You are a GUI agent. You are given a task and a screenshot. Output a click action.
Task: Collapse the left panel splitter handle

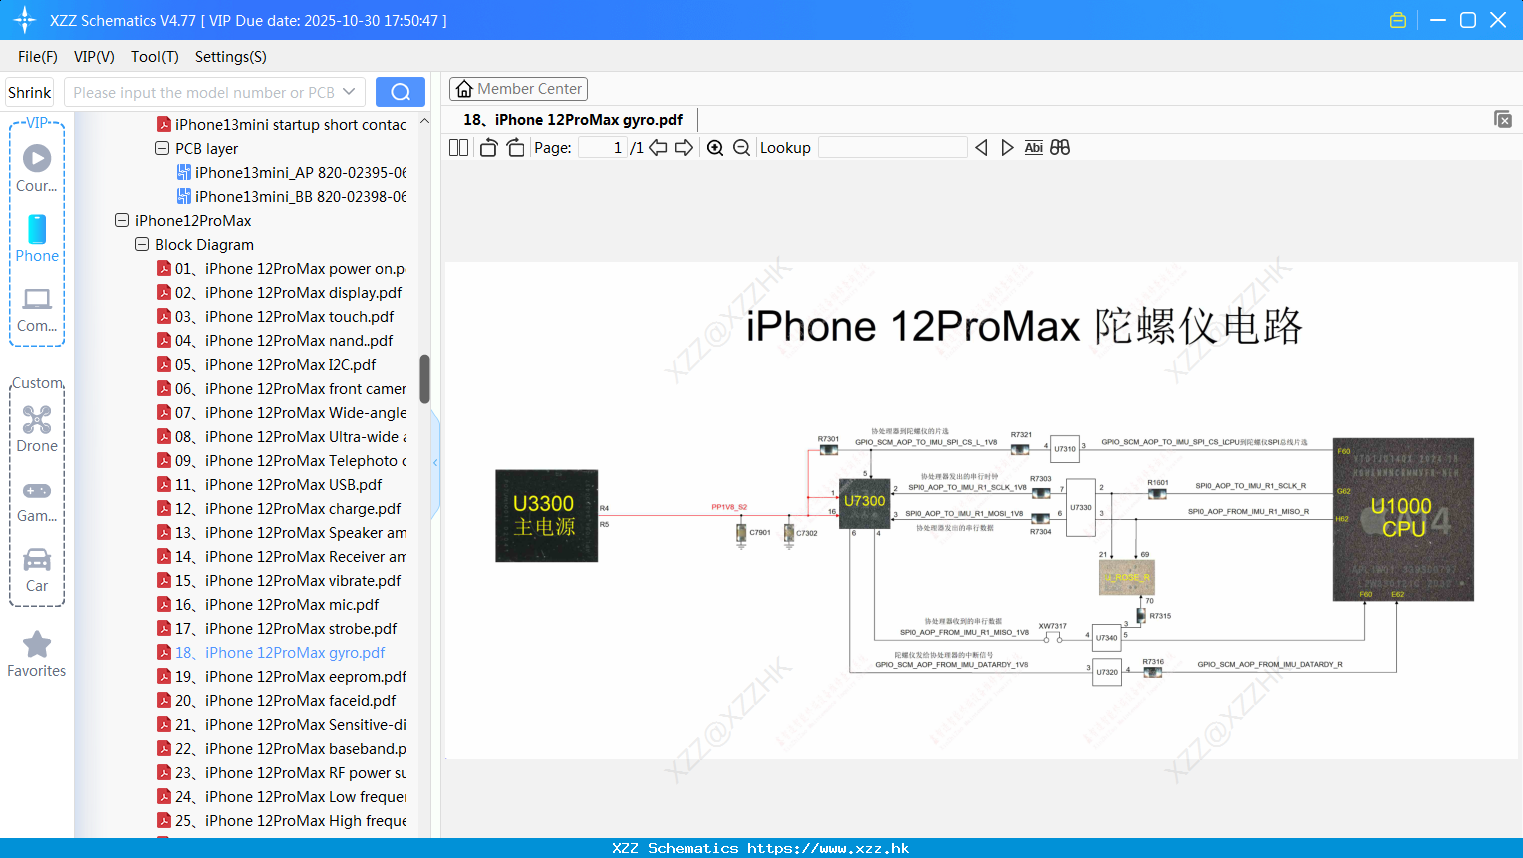point(435,462)
